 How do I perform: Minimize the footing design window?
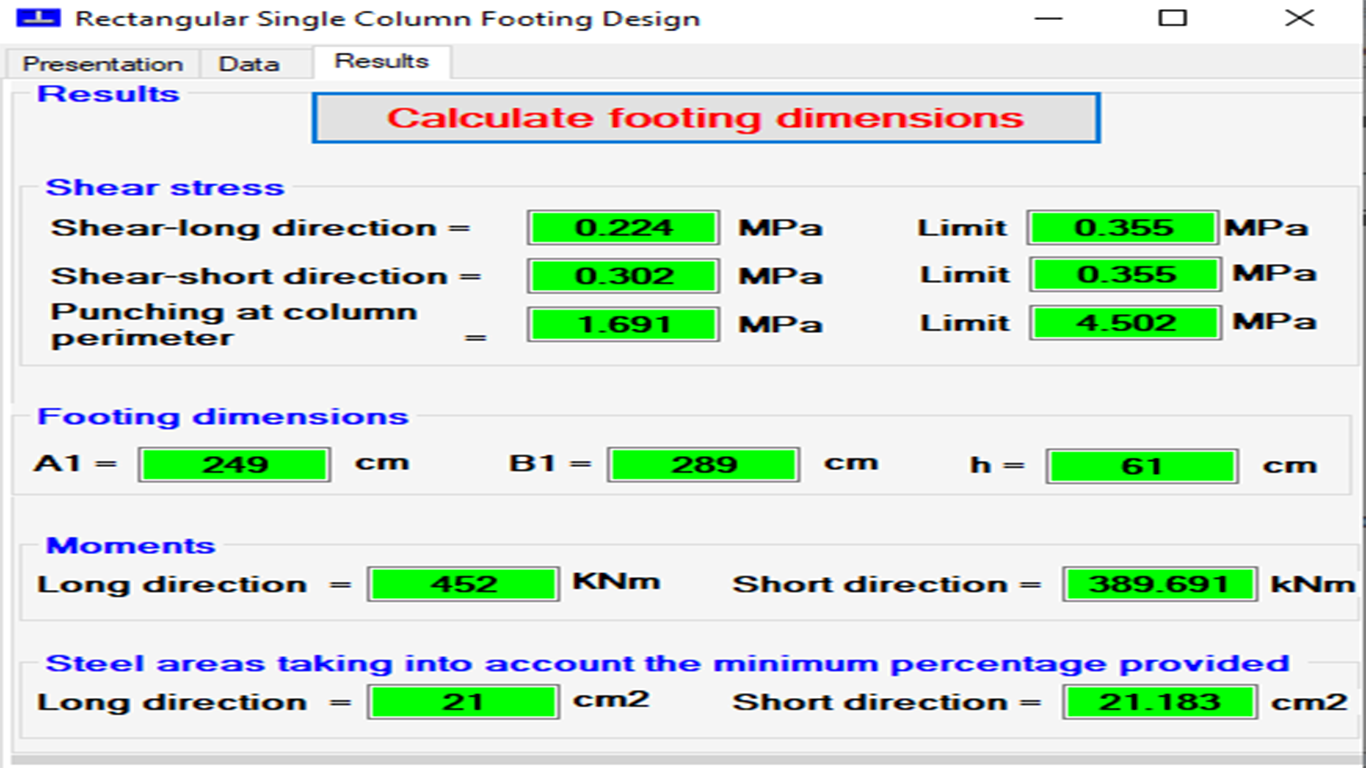[1048, 18]
